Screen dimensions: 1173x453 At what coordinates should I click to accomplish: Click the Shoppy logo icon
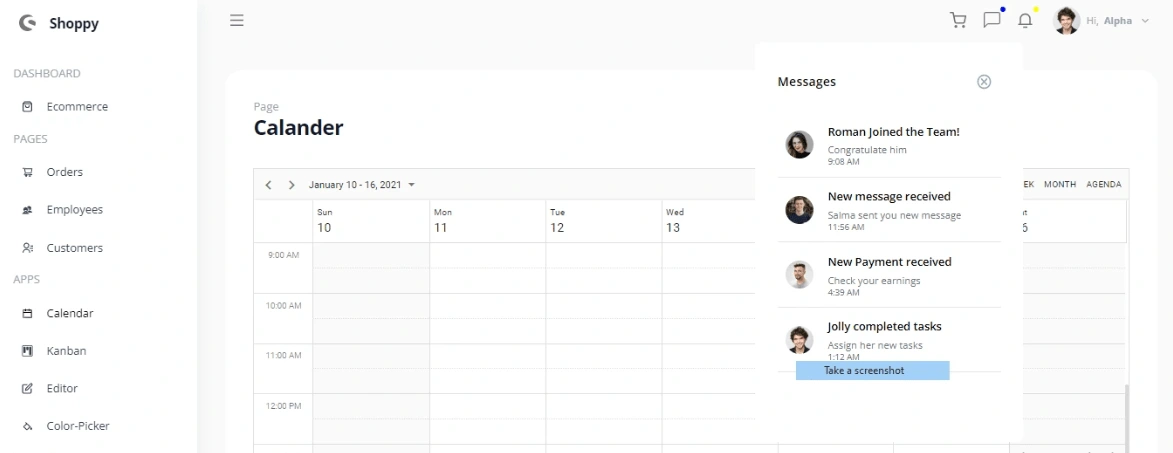click(28, 23)
